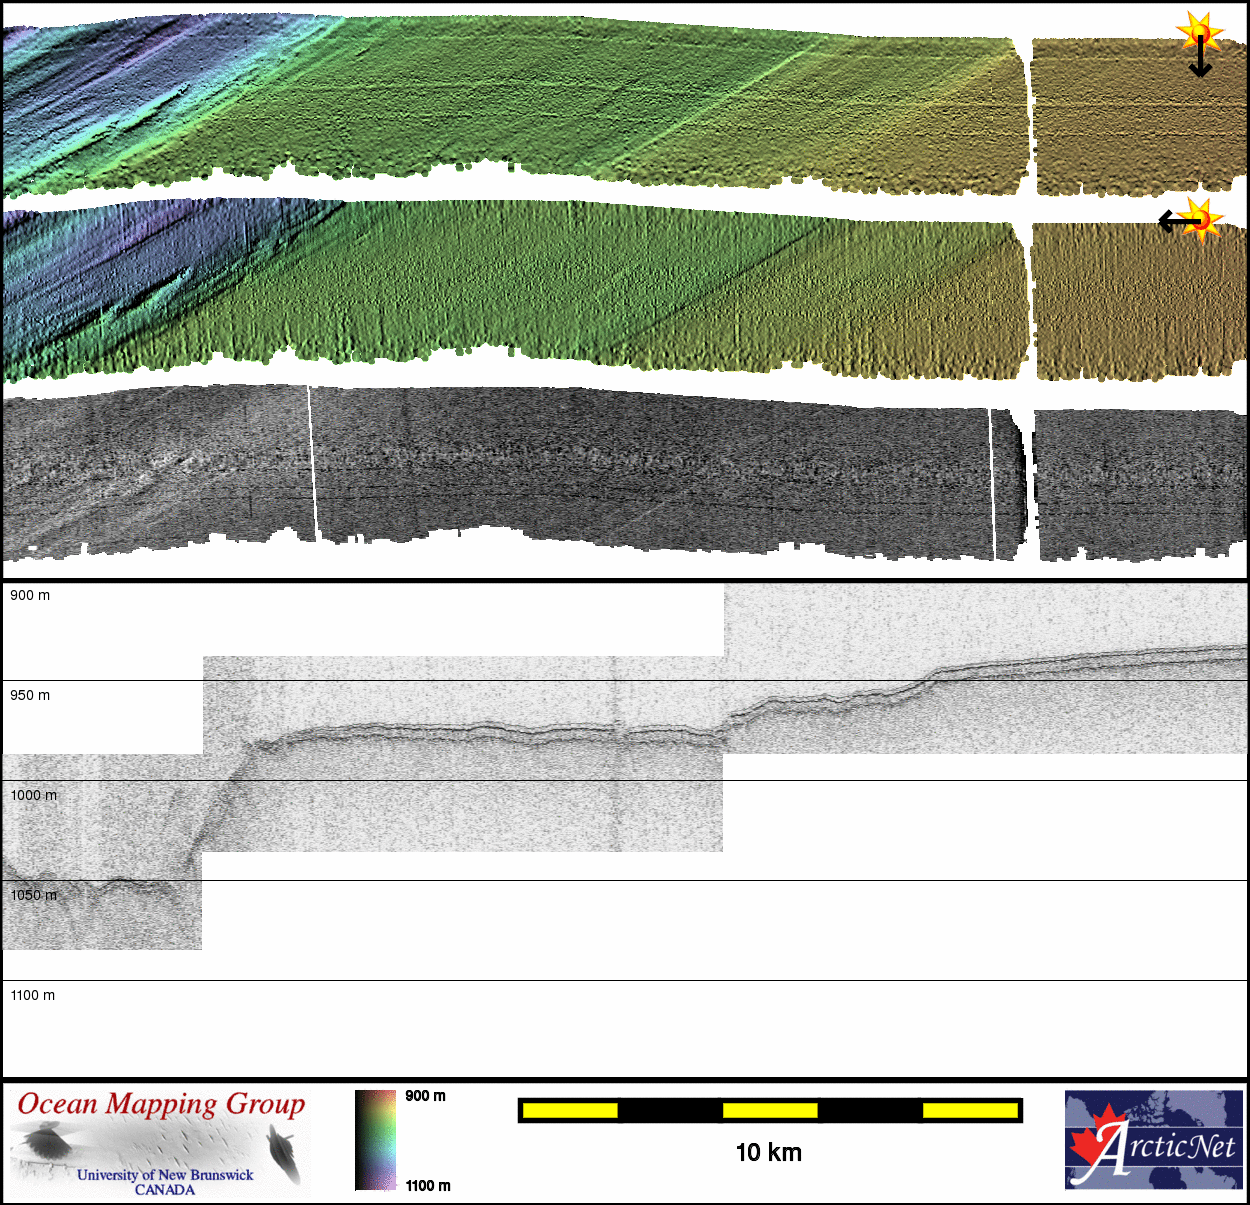Click the 1100 m label beside color legend
This screenshot has width=1250, height=1205.
click(428, 1186)
